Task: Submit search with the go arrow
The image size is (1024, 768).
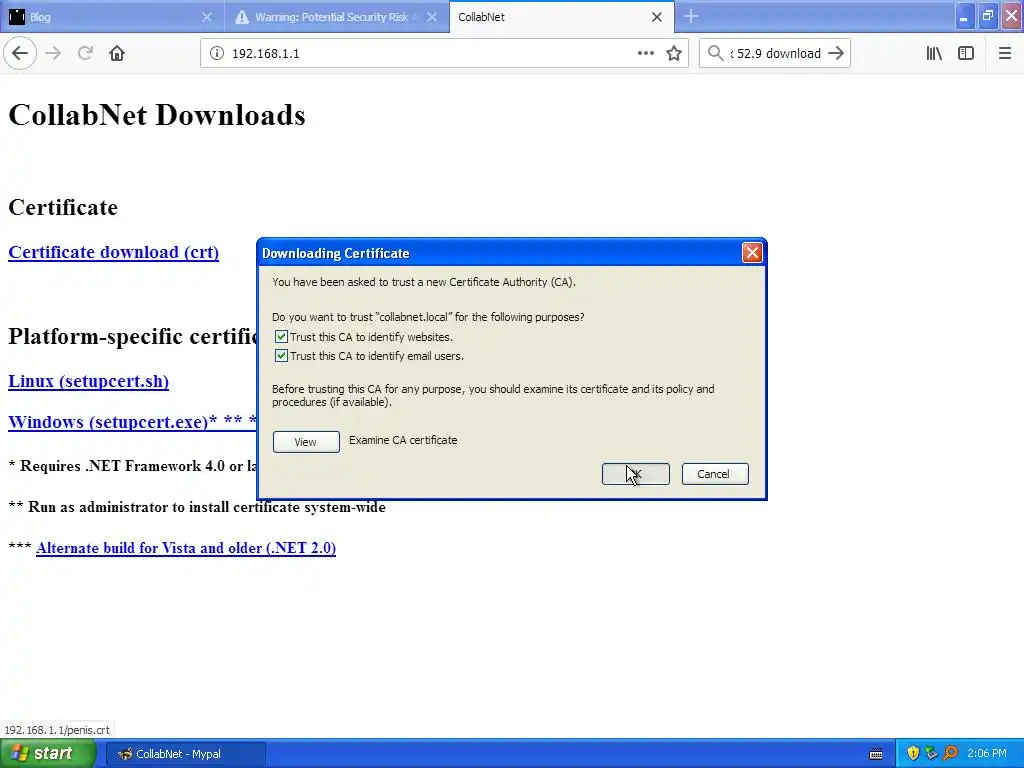Action: (x=836, y=54)
